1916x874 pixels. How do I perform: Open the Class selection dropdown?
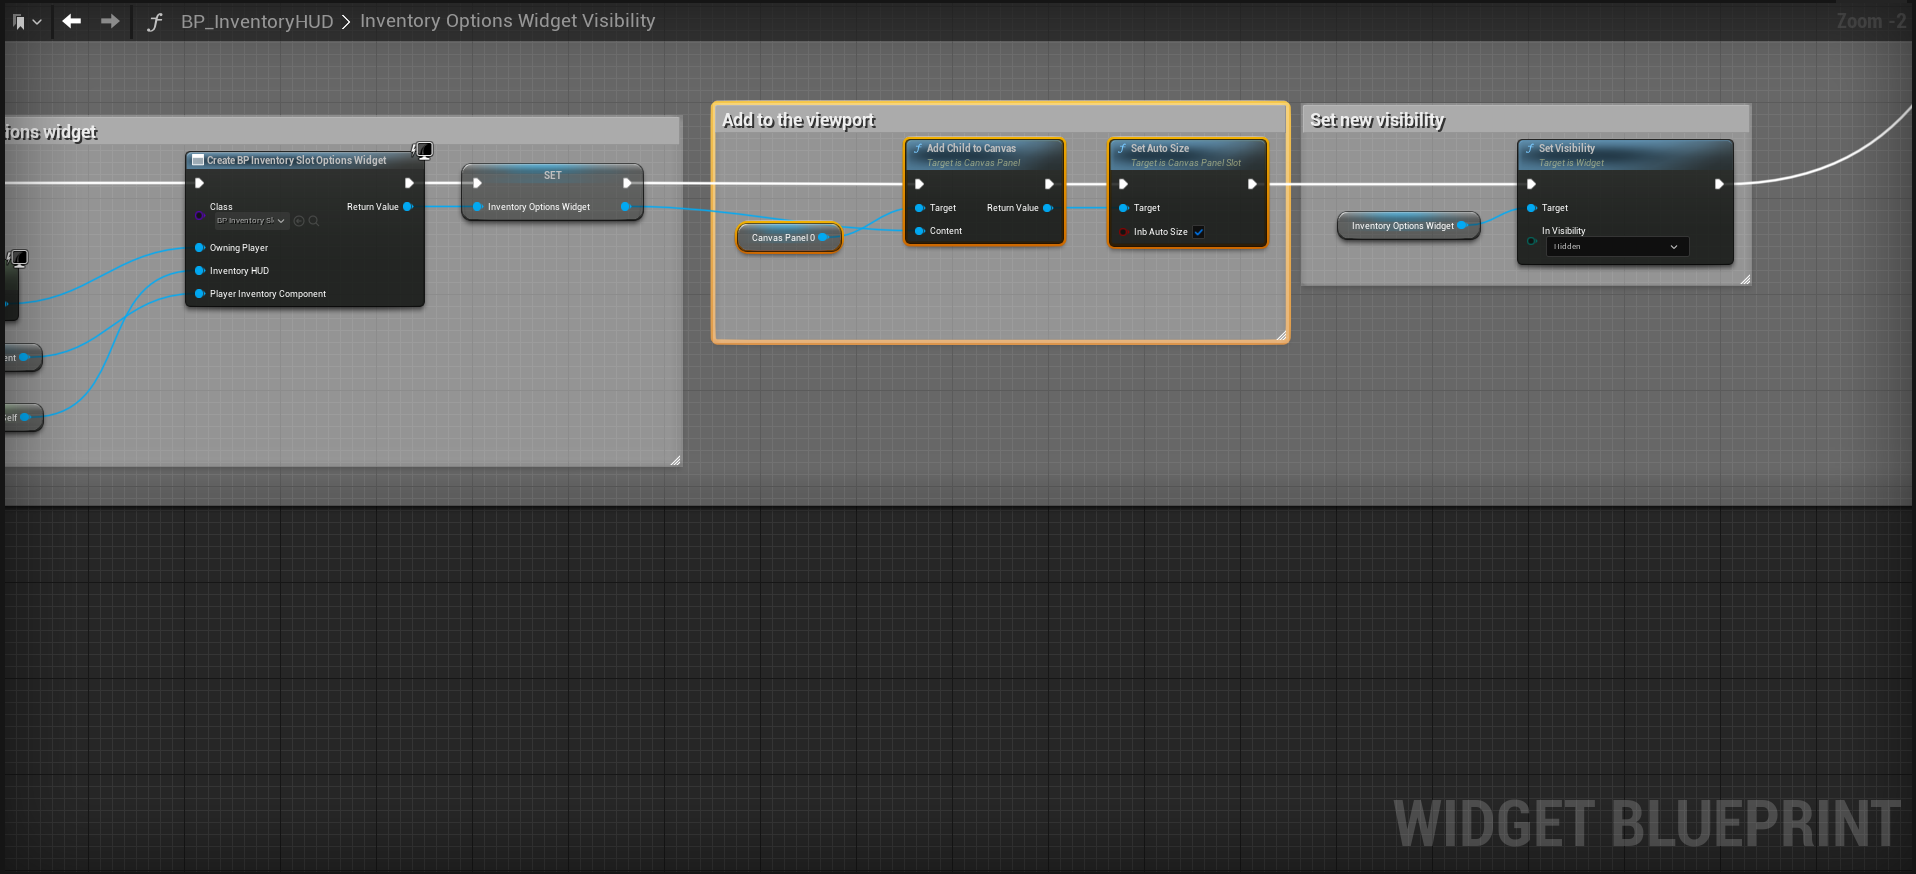(251, 221)
